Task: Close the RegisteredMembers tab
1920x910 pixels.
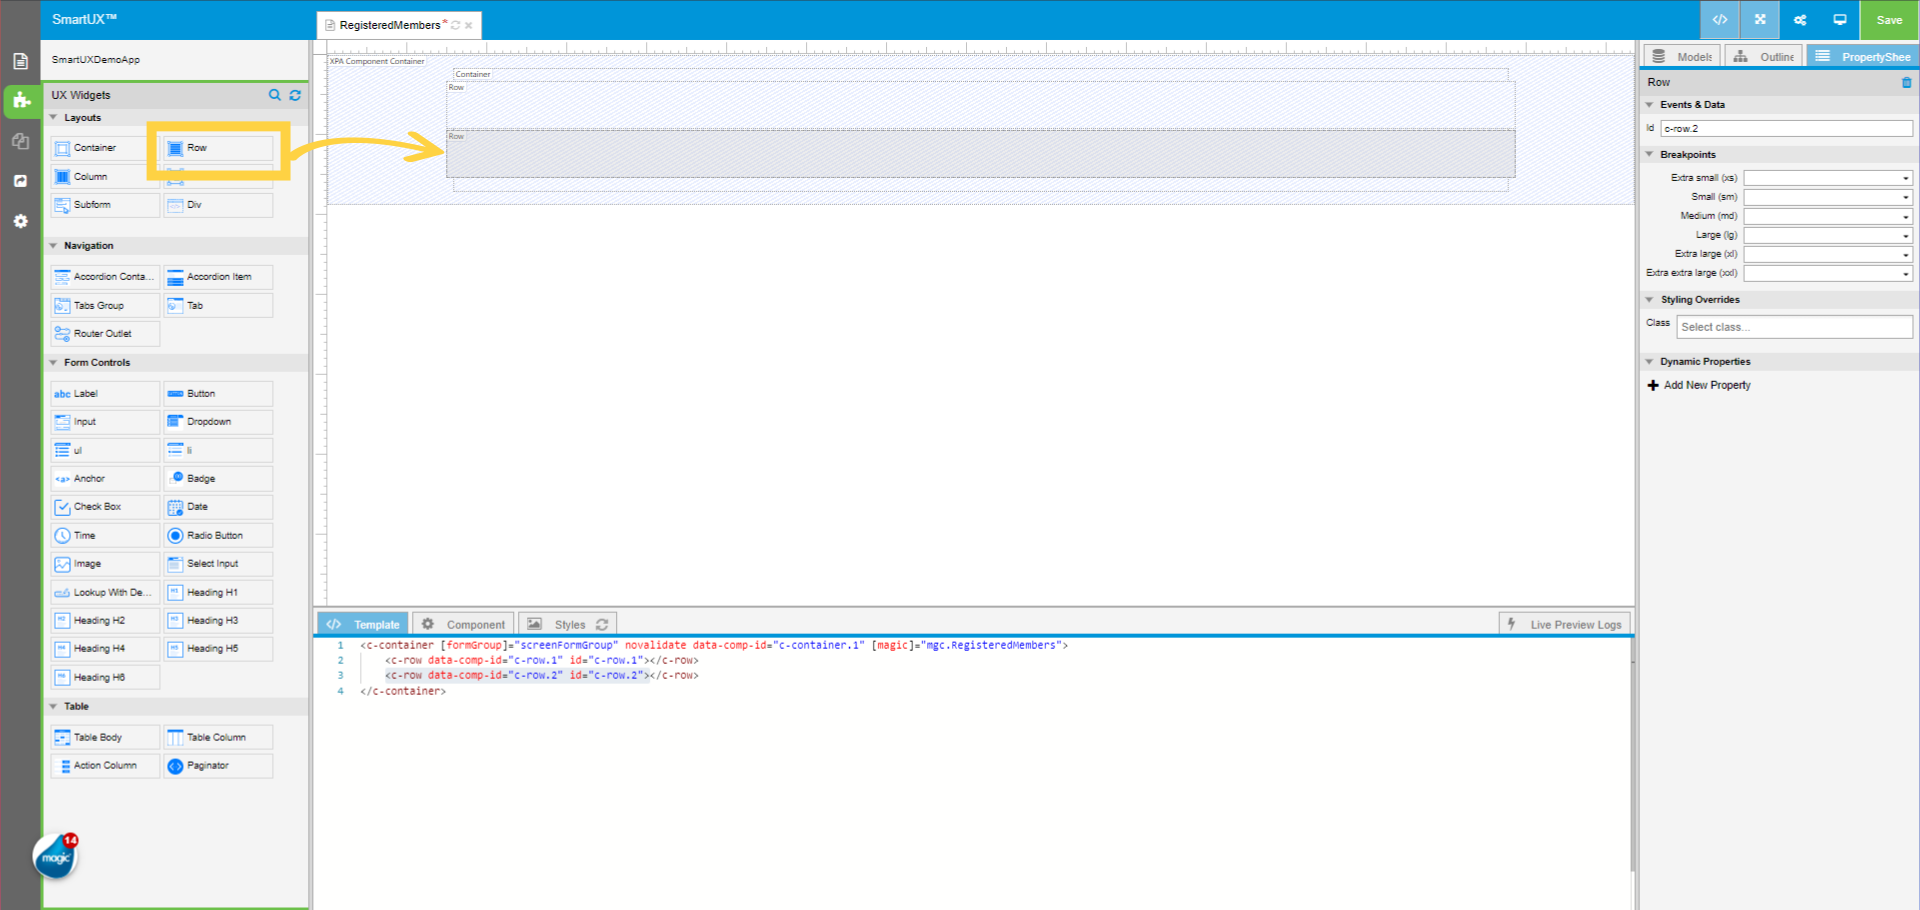Action: [x=469, y=26]
